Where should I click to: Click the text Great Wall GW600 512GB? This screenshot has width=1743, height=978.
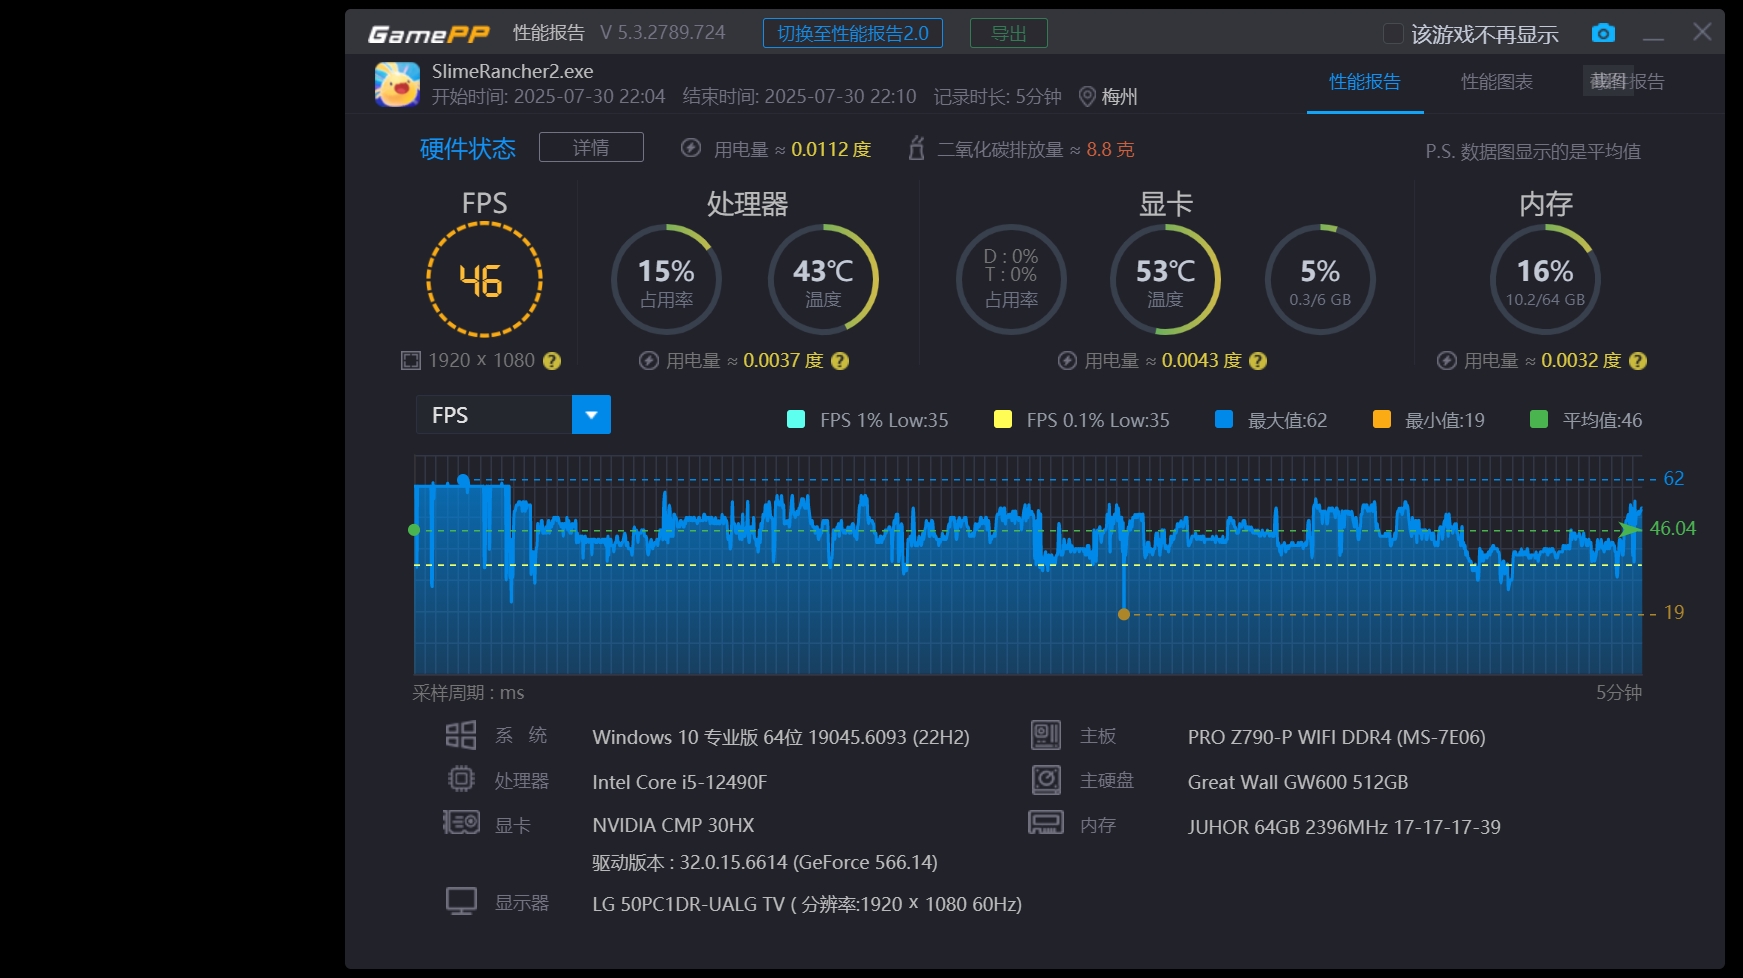click(1298, 782)
